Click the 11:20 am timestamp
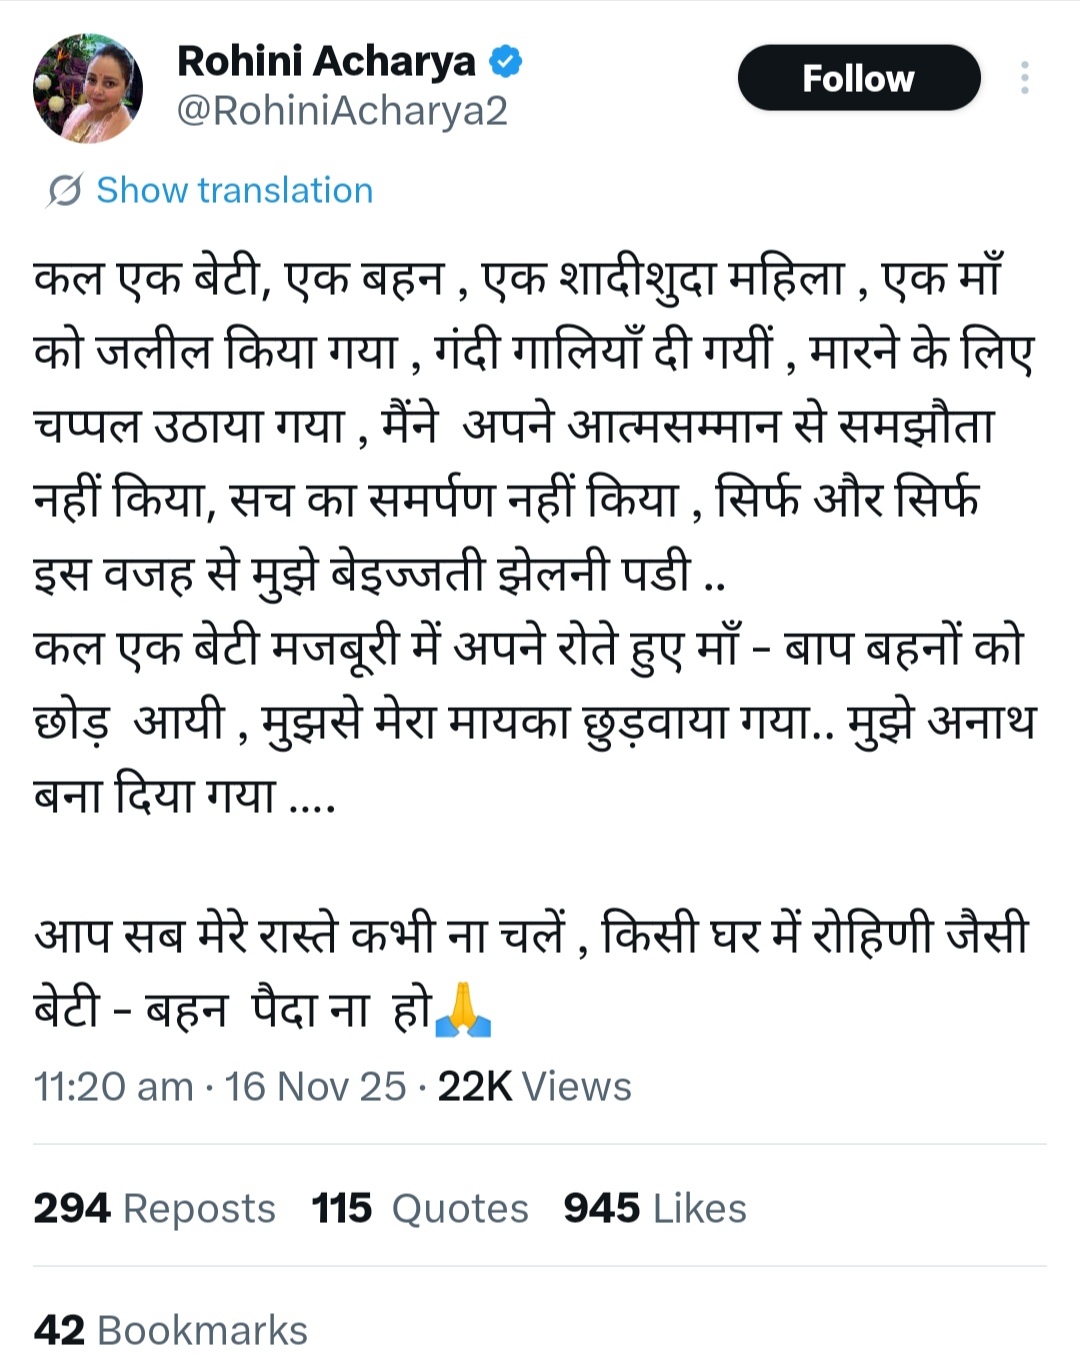1080x1370 pixels. click(x=113, y=1087)
